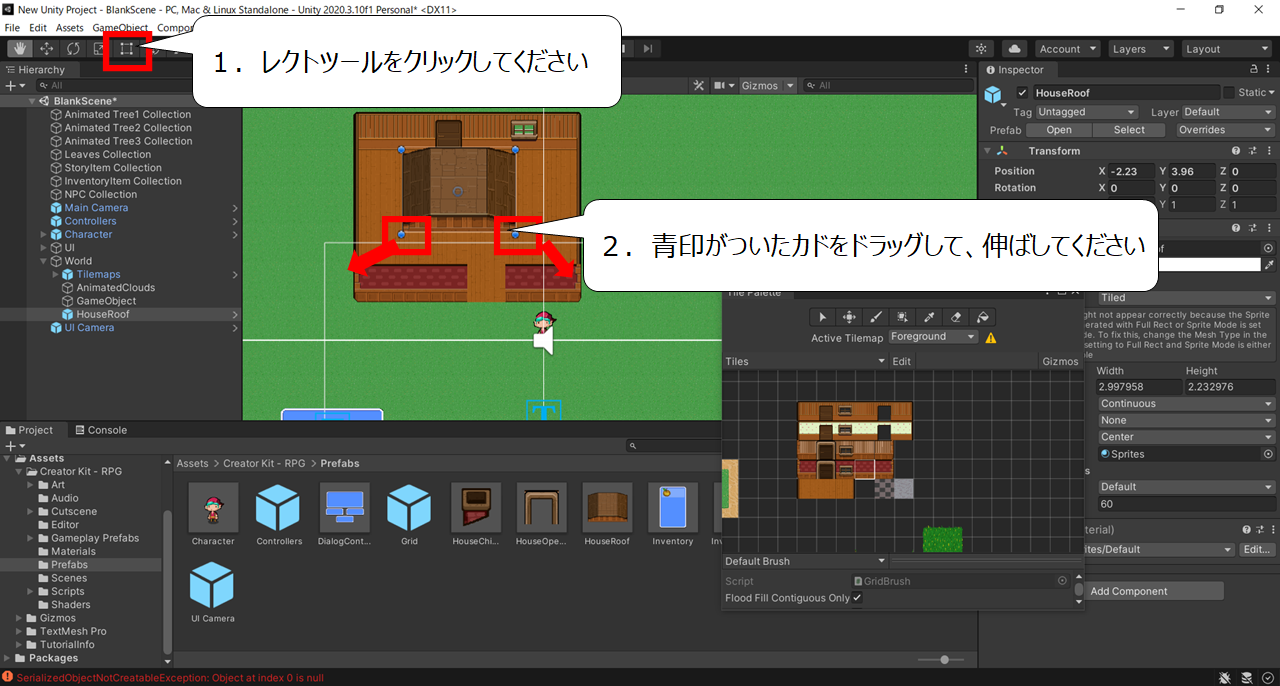
Task: Select the Move tool in the toolbar
Action: click(x=46, y=48)
